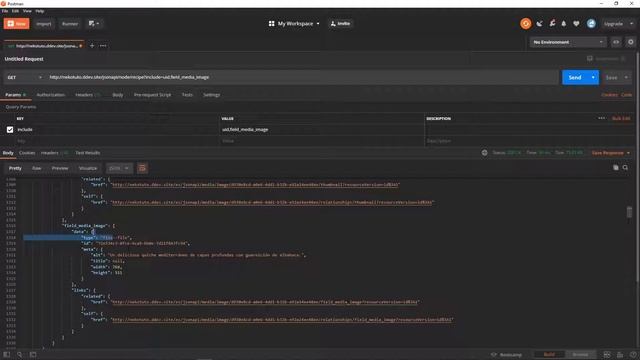Open the Tests tab
Image resolution: width=640 pixels, height=360 pixels.
click(187, 95)
